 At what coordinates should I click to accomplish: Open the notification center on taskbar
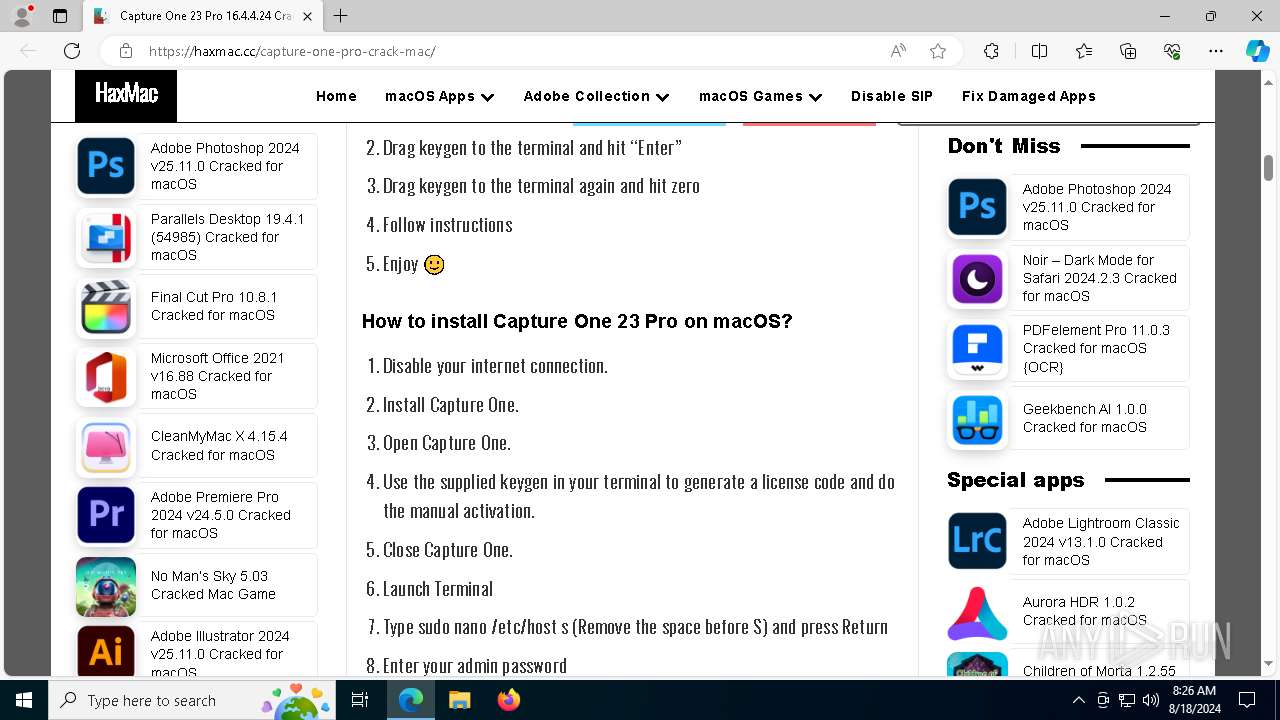[1247, 700]
